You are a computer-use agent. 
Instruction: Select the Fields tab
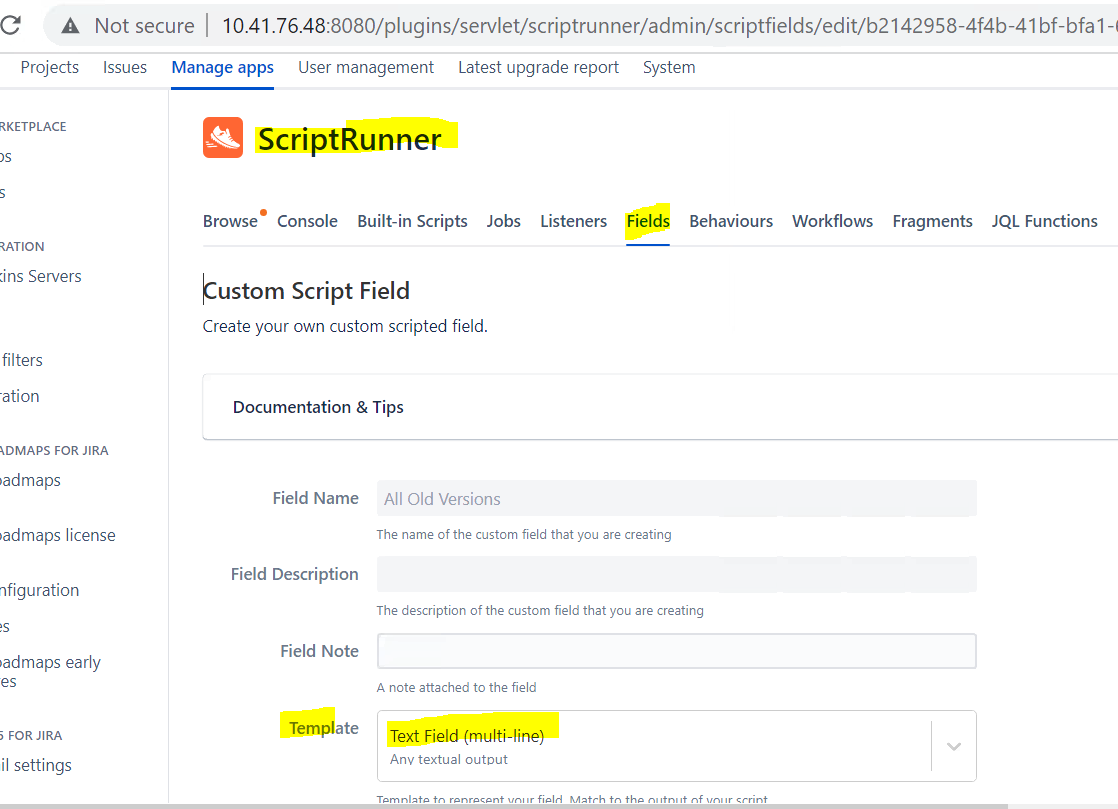point(647,221)
